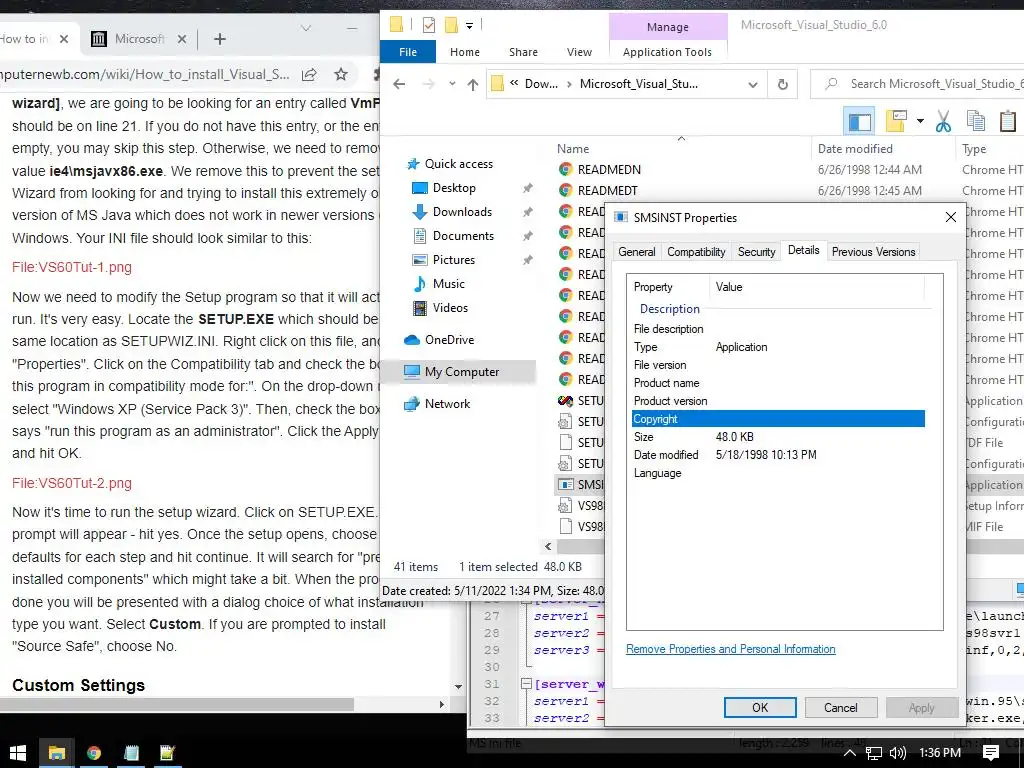Open OneDrive in the navigation pane

tap(449, 340)
